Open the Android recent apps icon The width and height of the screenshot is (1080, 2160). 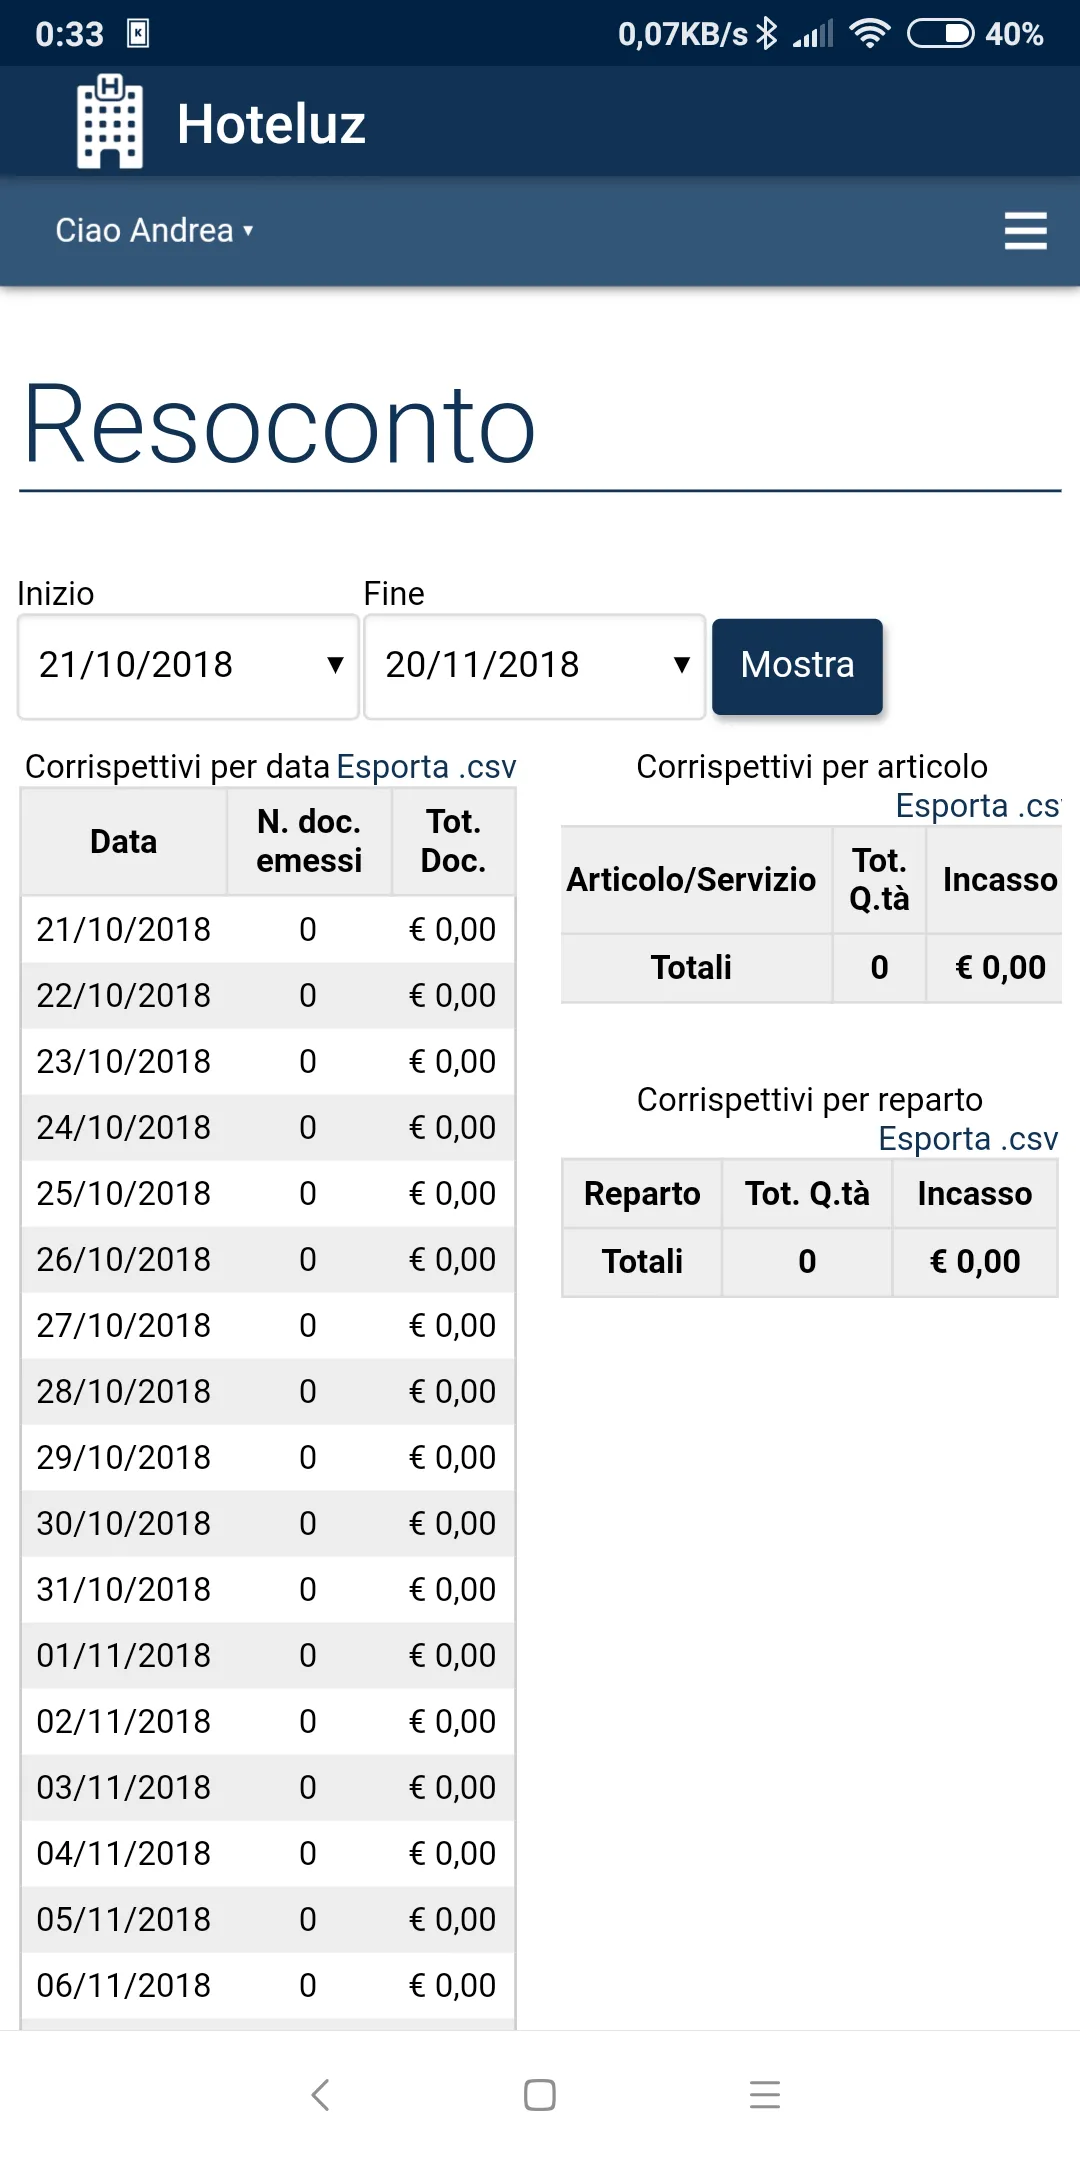pyautogui.click(x=764, y=2095)
